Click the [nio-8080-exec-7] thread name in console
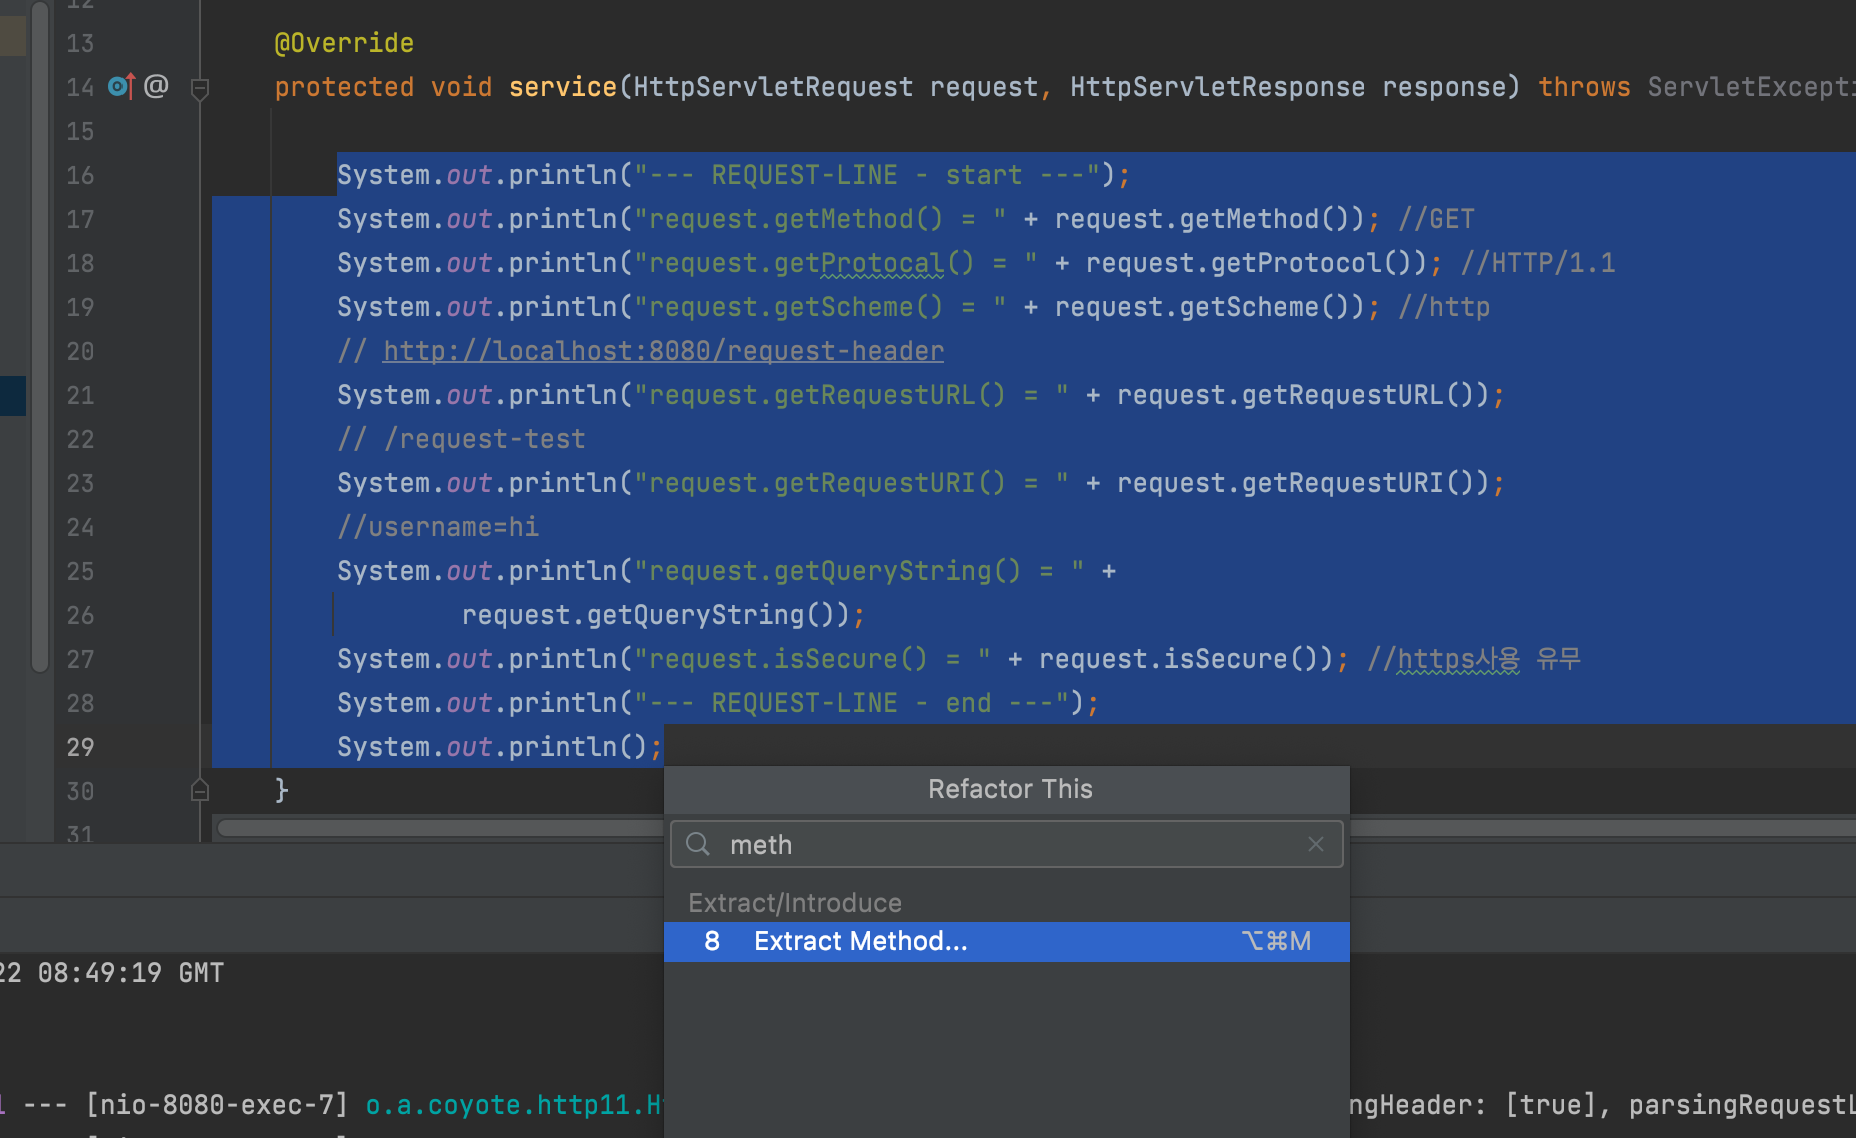The image size is (1856, 1138). coord(217,1105)
